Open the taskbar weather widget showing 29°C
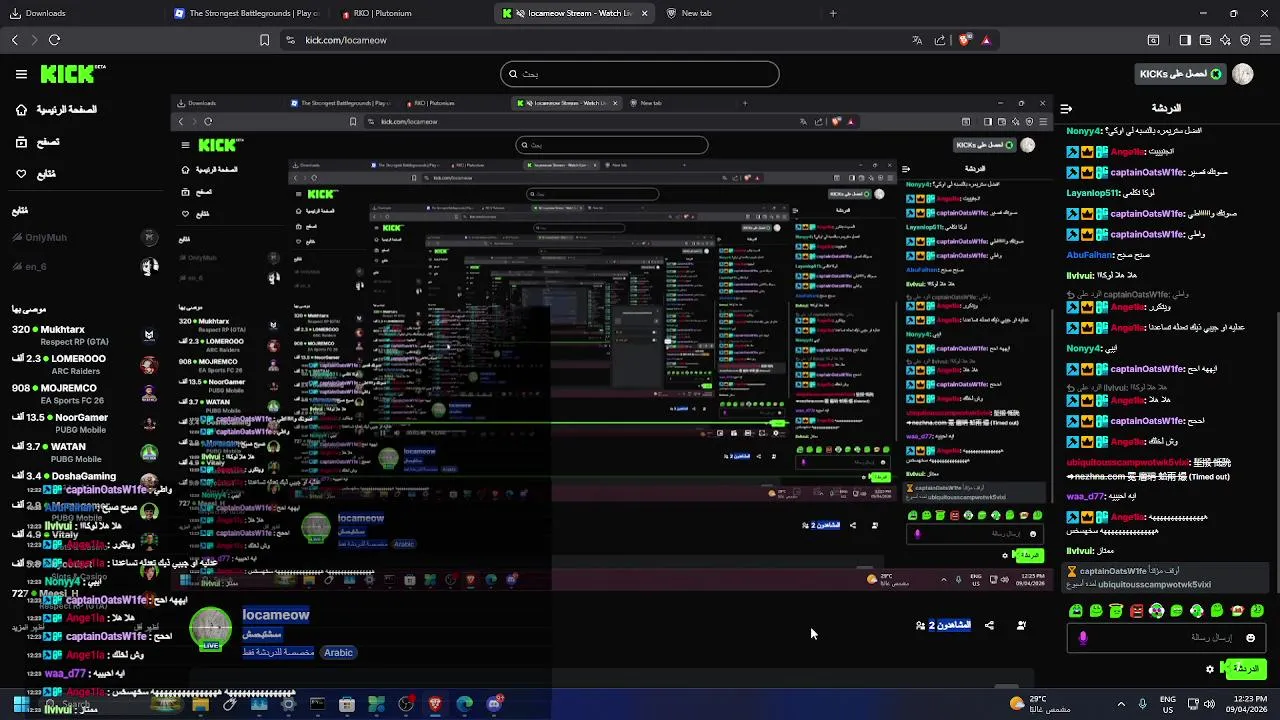The width and height of the screenshot is (1280, 720). [1041, 704]
